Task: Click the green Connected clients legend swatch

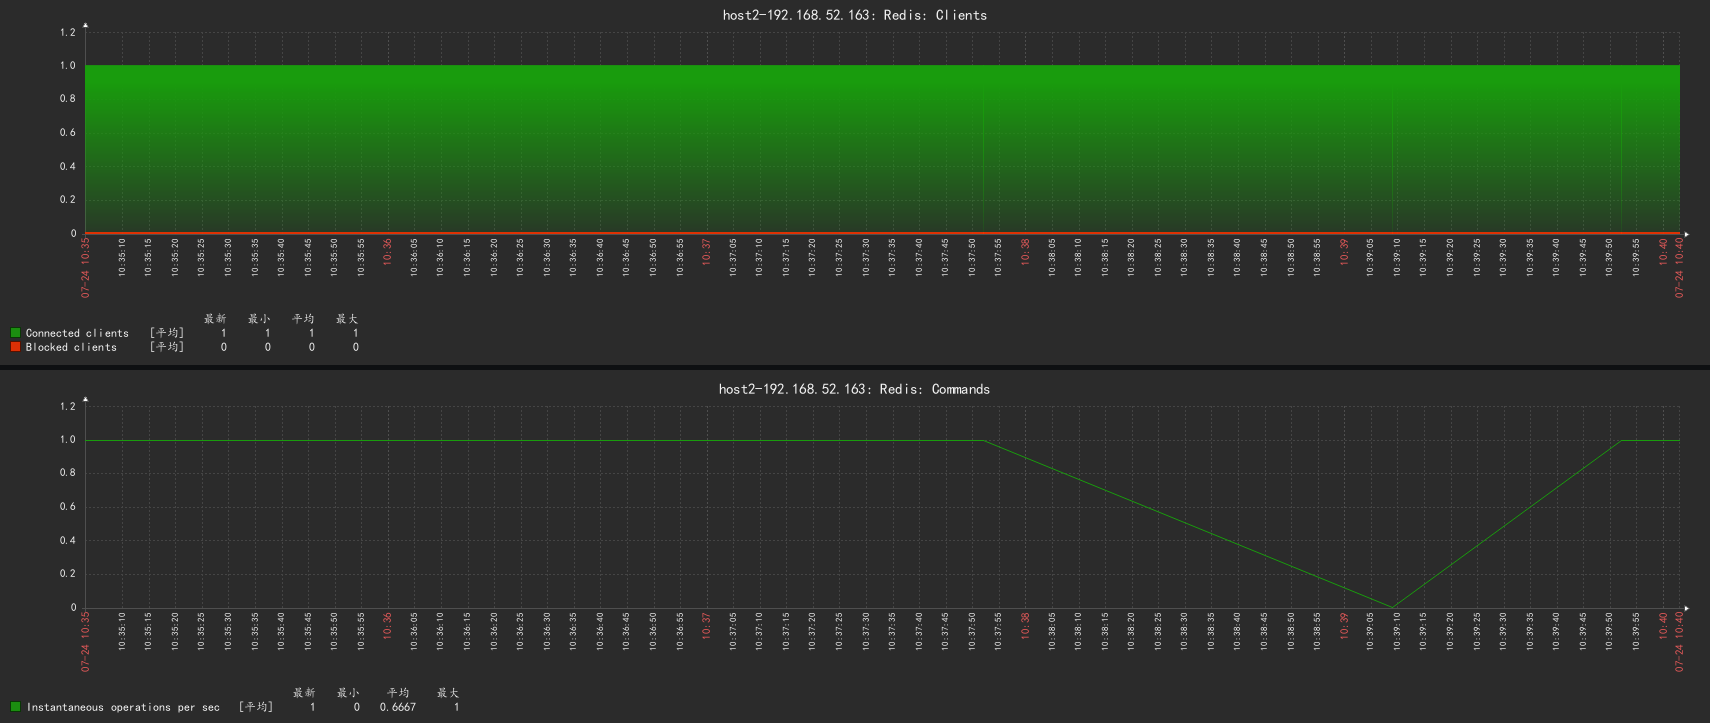Action: click(x=15, y=333)
